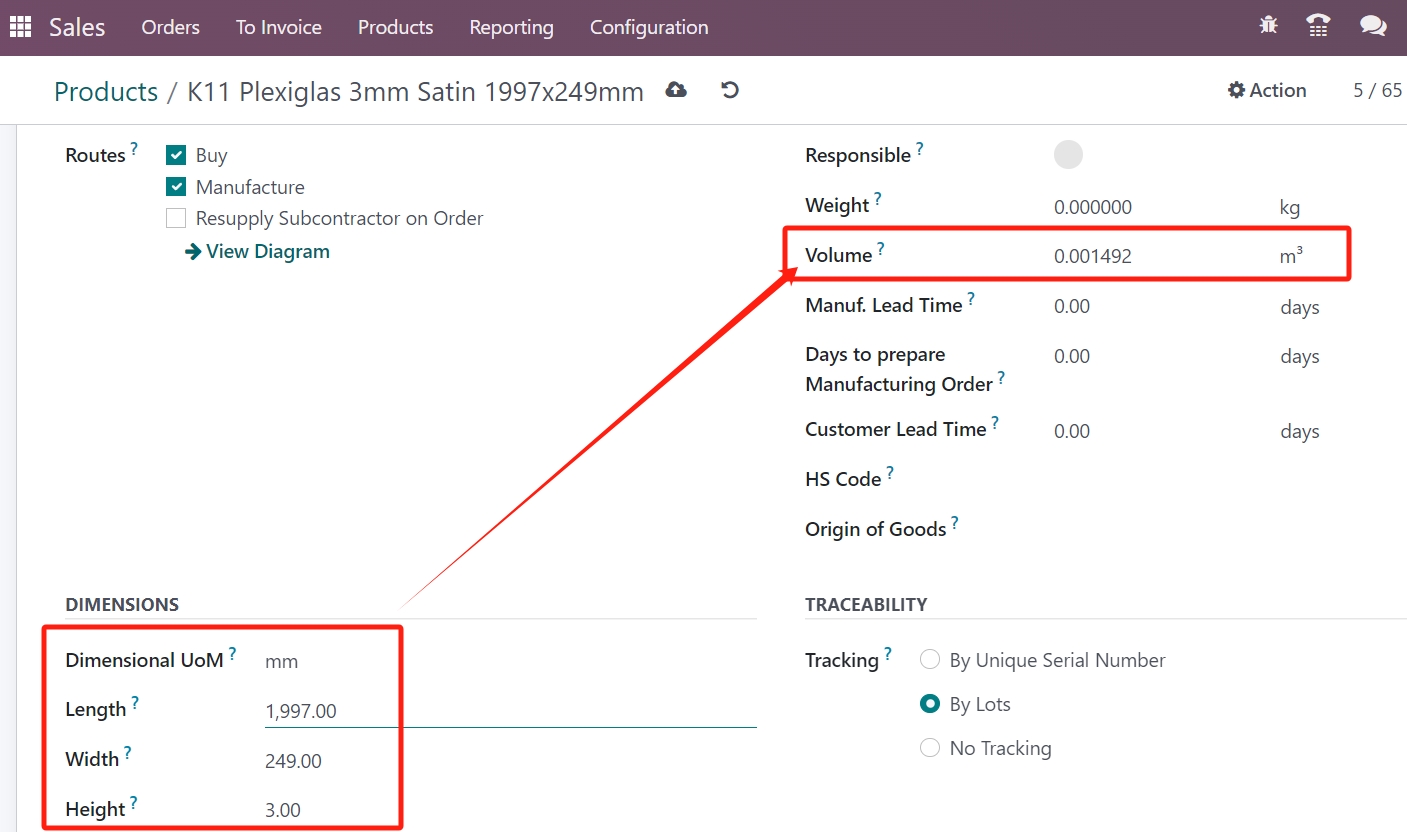Save record with cloud upload icon
The image size is (1407, 832).
677,90
